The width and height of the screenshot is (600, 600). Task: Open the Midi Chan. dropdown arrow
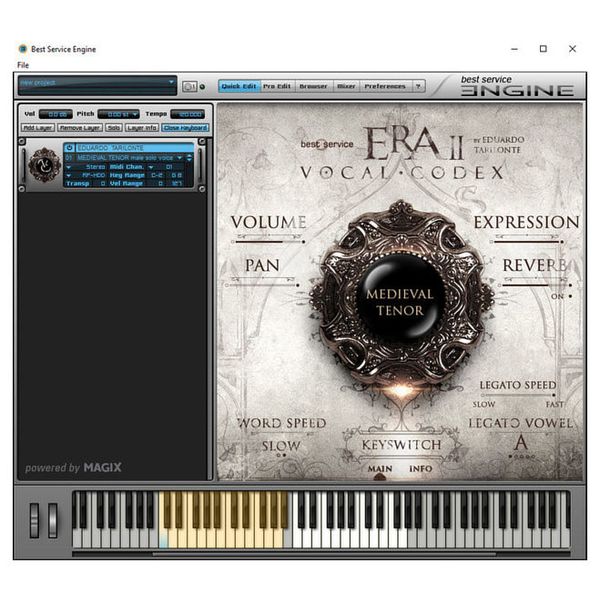click(x=151, y=167)
